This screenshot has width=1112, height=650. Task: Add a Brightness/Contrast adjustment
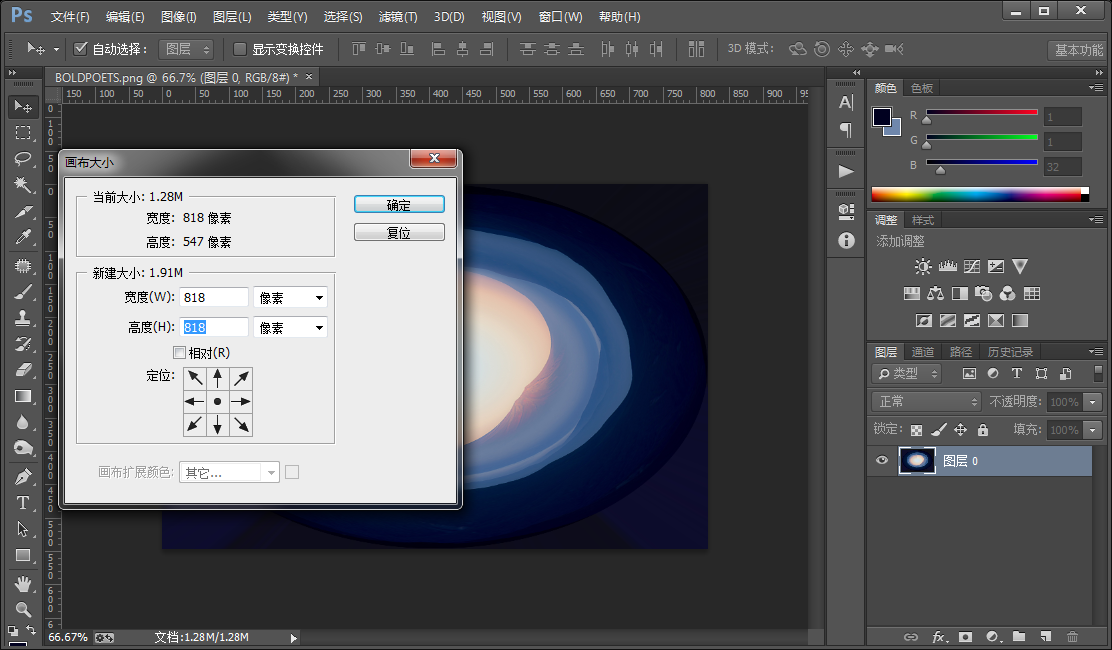(923, 267)
